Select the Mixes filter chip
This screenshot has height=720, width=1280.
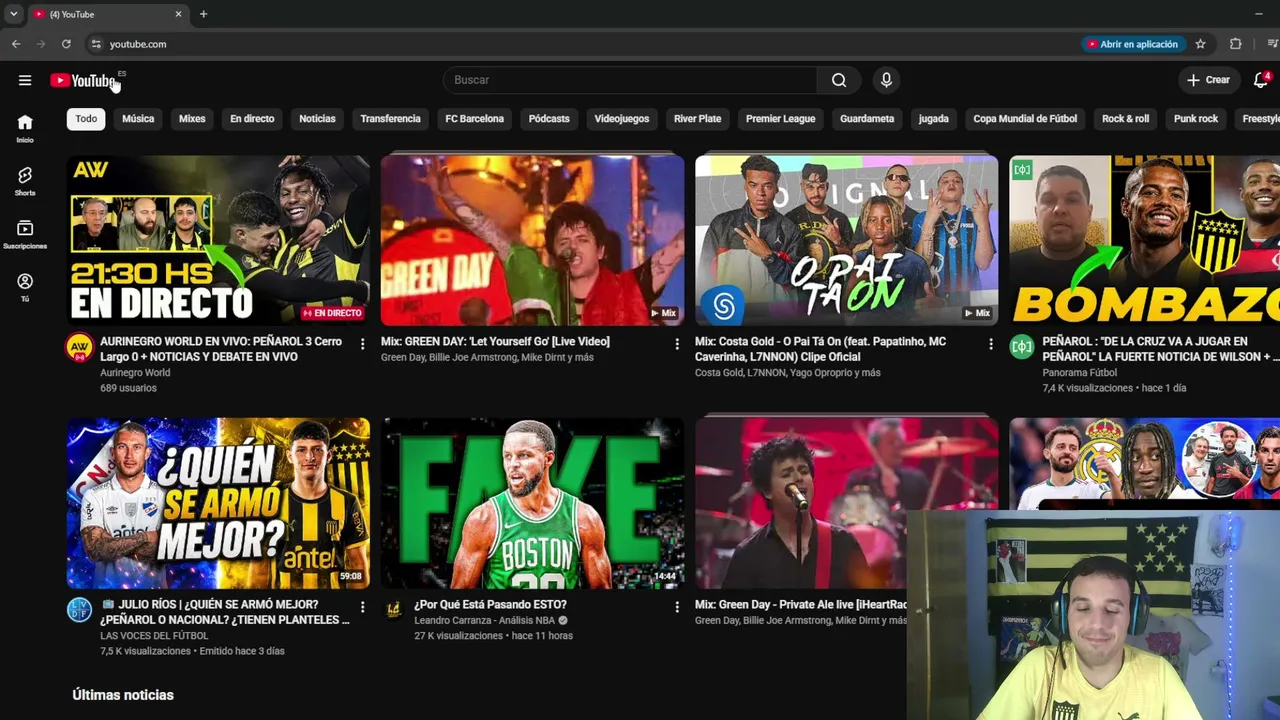[x=192, y=119]
